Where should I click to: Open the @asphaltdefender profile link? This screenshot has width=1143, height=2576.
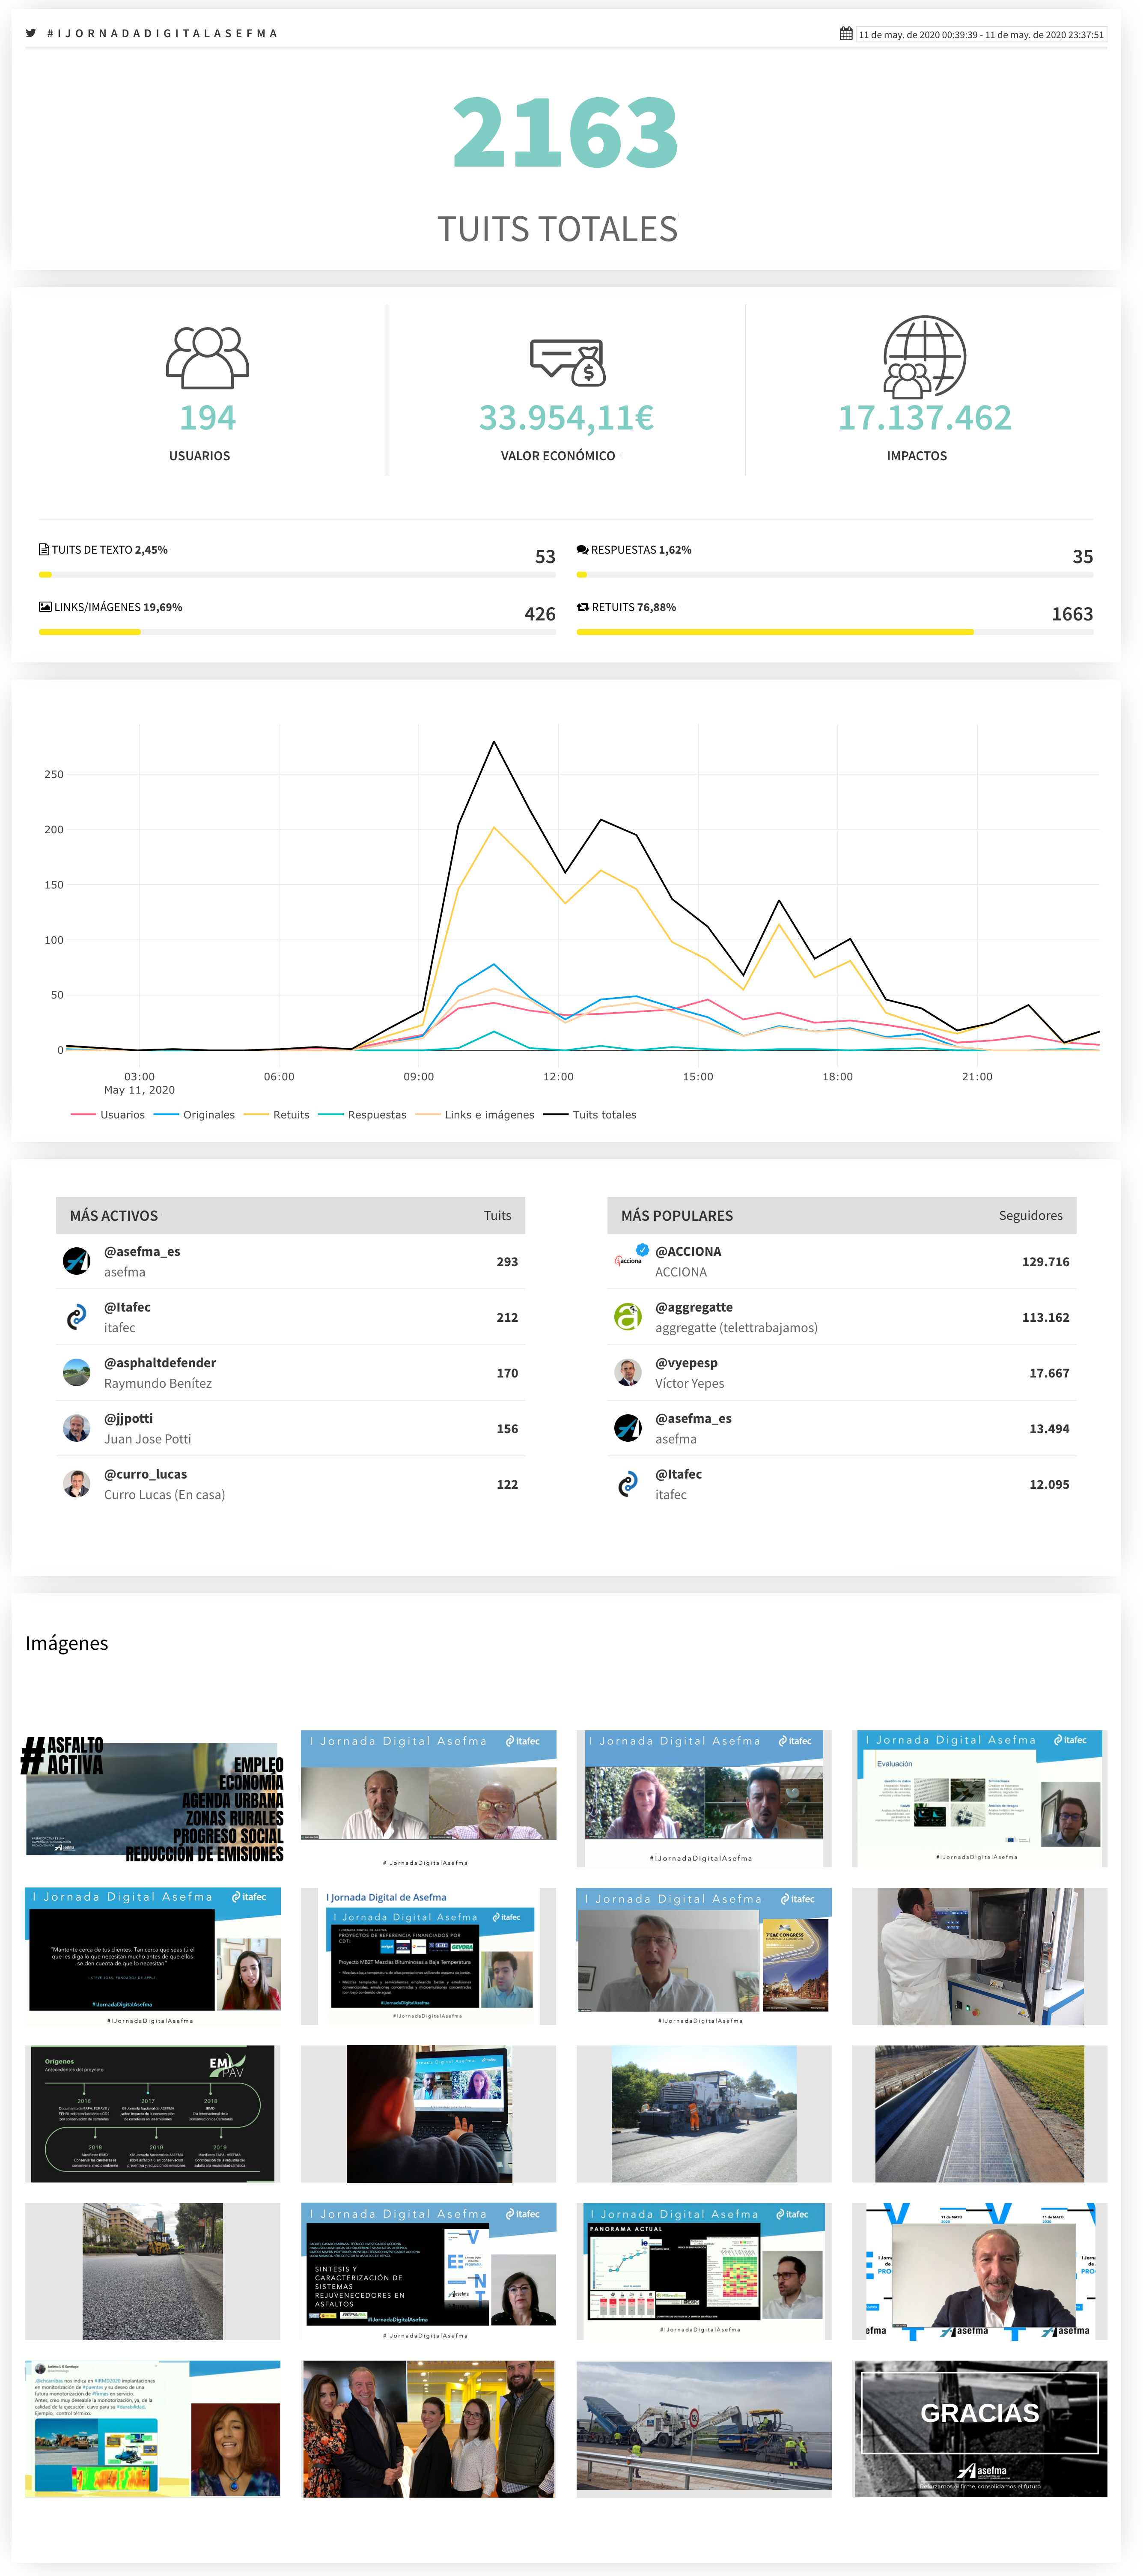tap(160, 1363)
